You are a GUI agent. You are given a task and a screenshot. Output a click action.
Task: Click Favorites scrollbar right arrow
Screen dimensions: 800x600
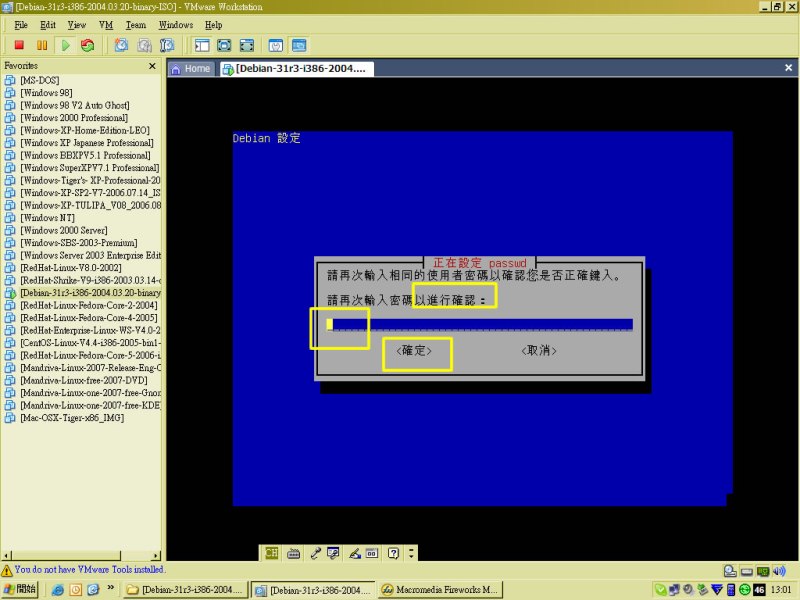(x=156, y=556)
